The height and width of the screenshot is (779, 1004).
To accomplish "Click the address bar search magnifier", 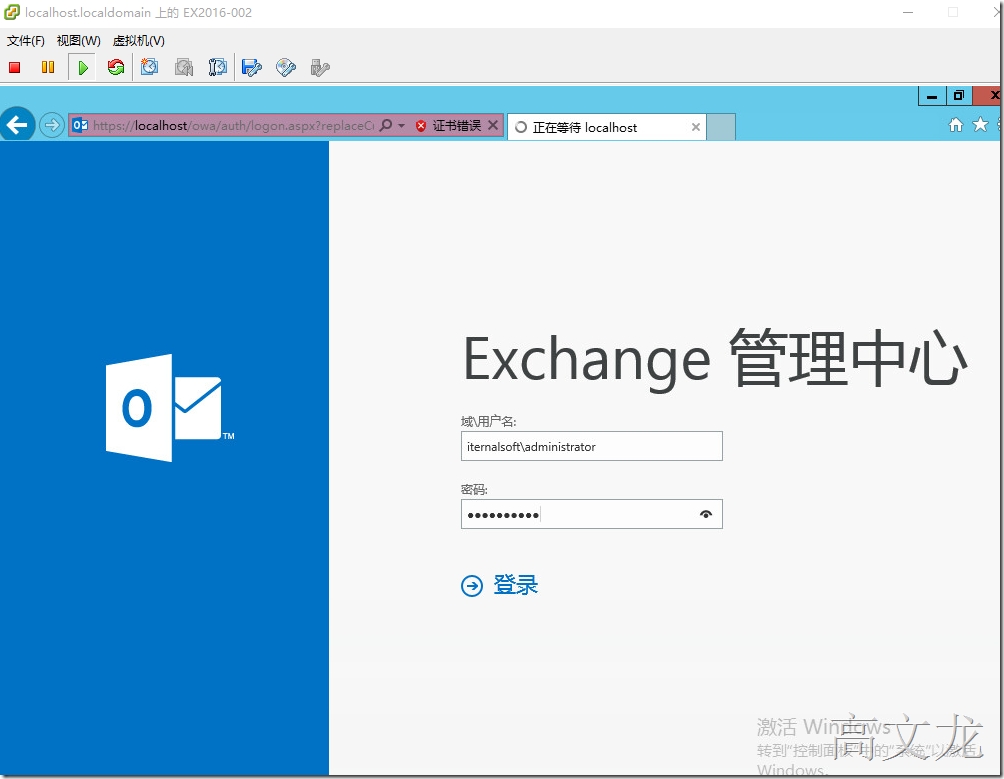I will pos(385,125).
